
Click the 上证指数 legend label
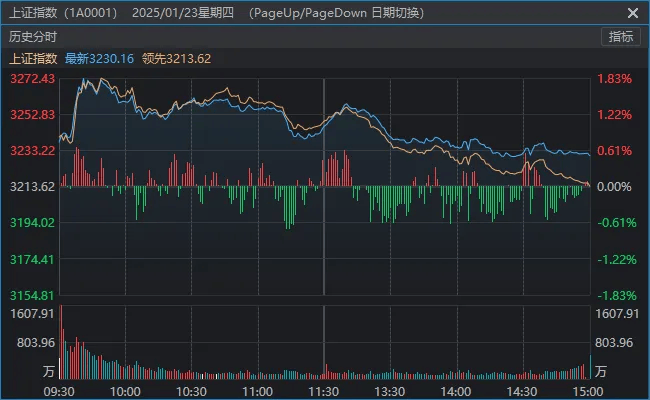click(x=33, y=59)
